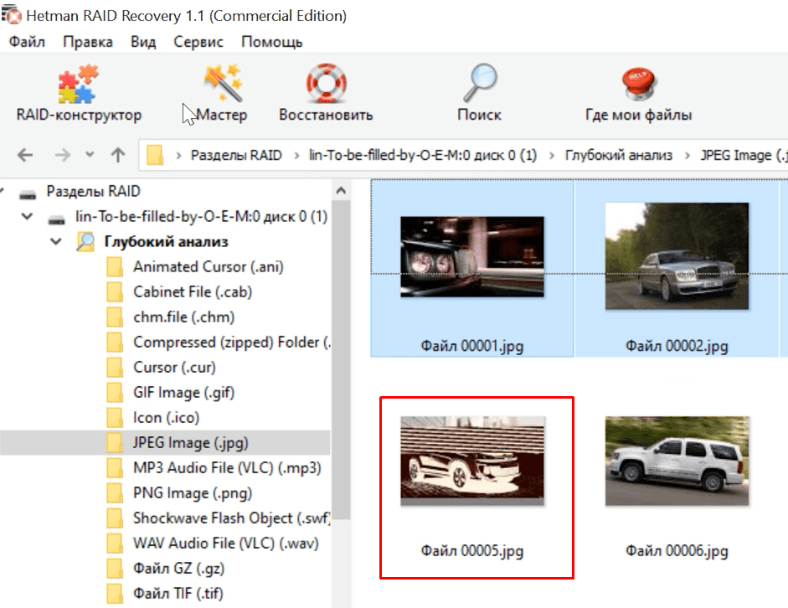Select thumbnail Файл 00002.jpg

[676, 269]
